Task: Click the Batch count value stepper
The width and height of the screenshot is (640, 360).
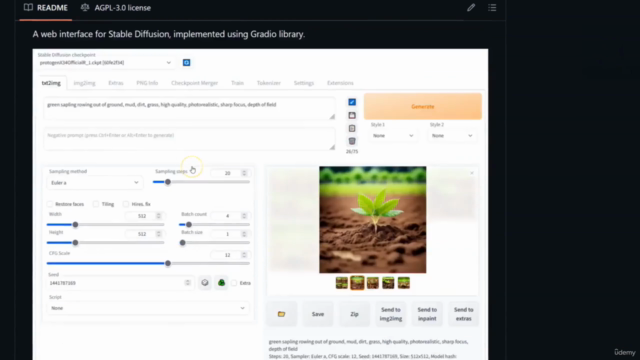Action: pyautogui.click(x=244, y=216)
